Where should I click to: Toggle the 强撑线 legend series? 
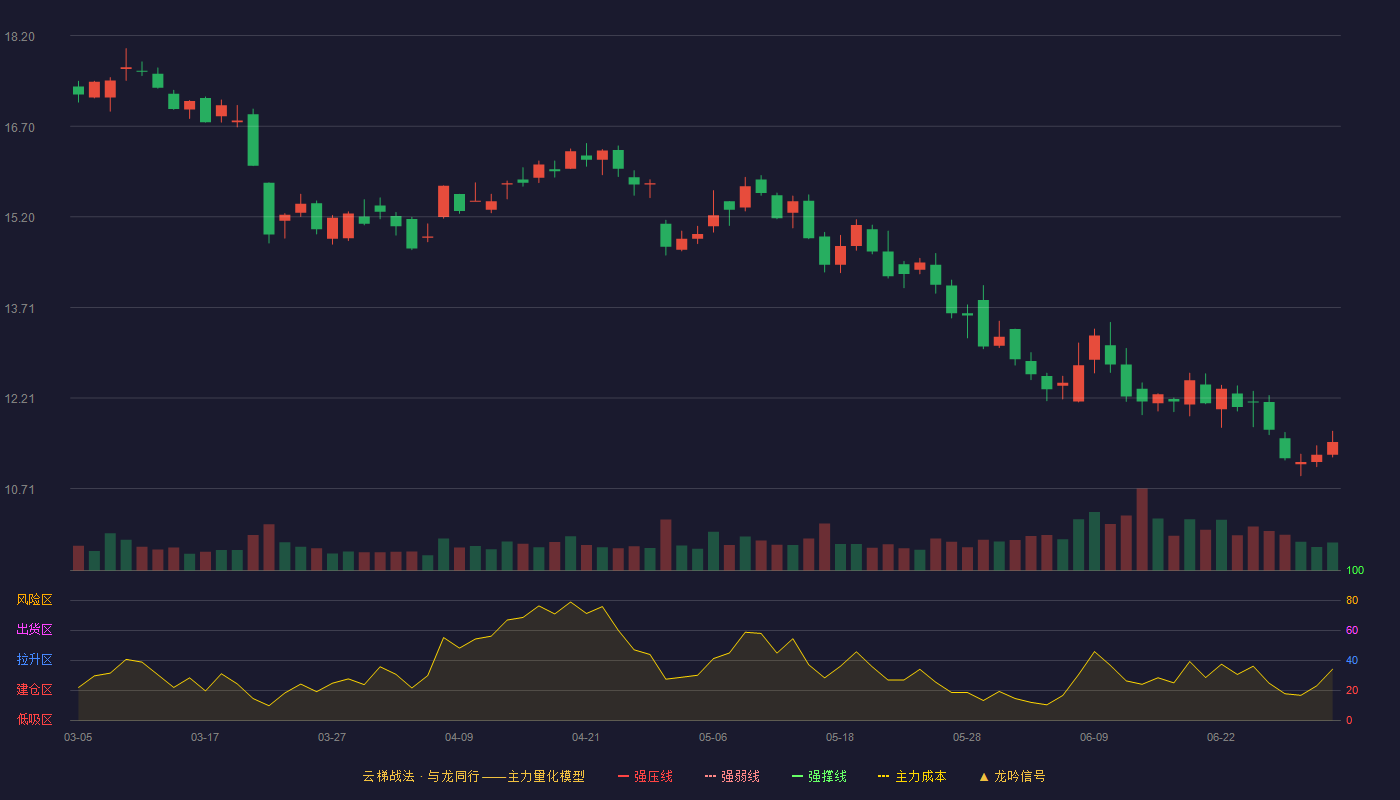[819, 776]
